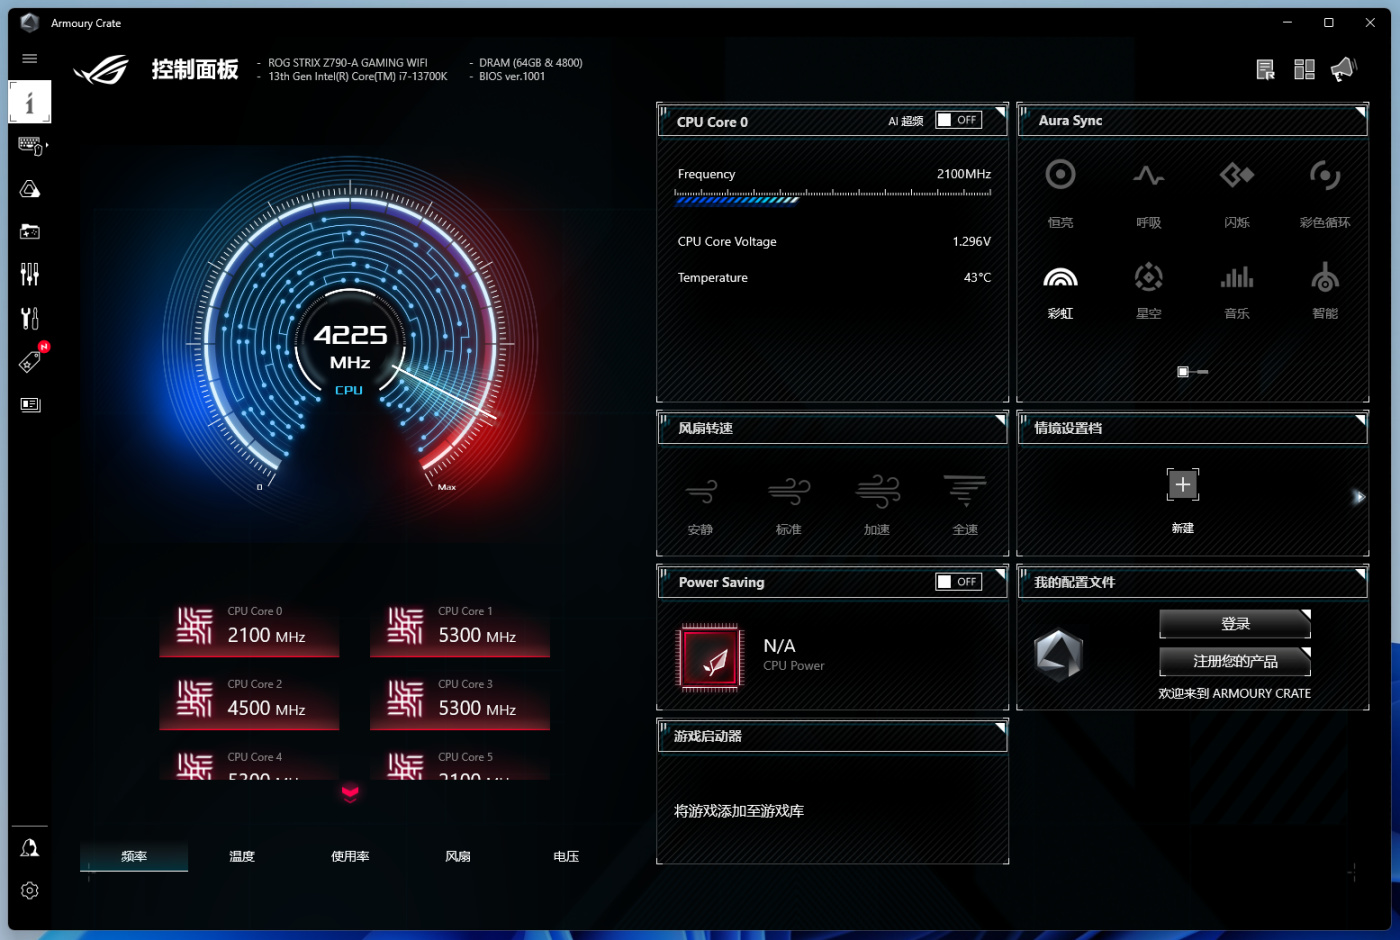Open the News icon in sidebar
Screen dimensions: 1400x940
(x=30, y=404)
